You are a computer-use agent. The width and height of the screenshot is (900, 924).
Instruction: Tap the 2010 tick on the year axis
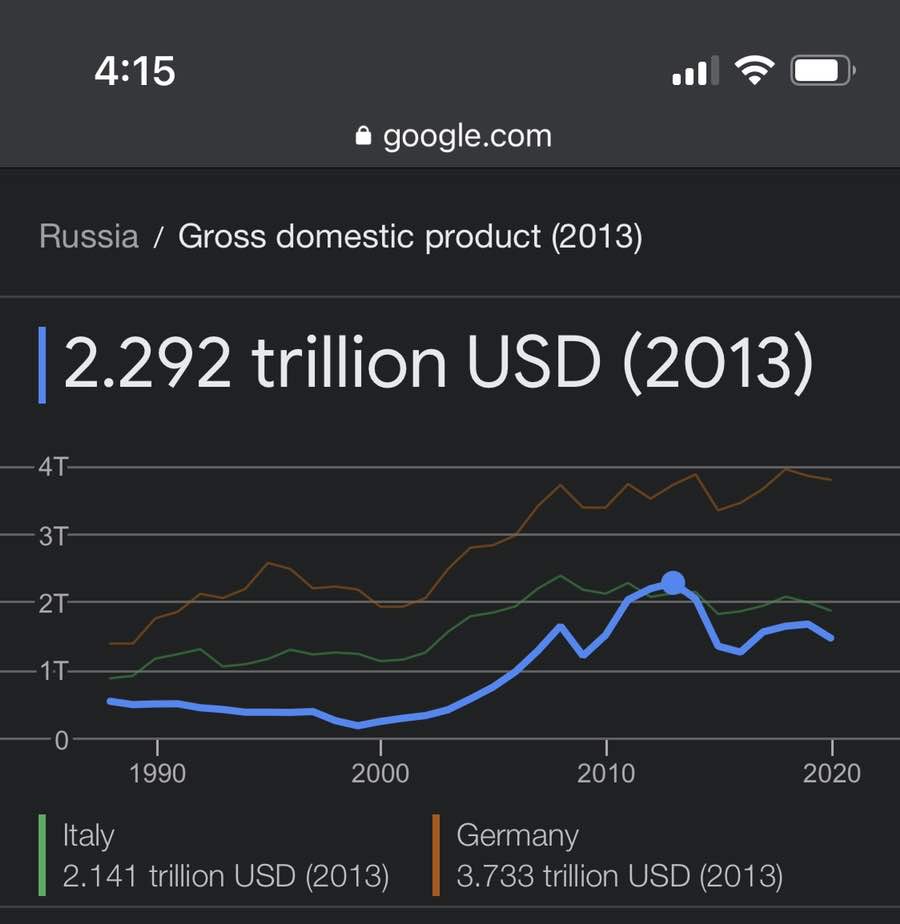[x=606, y=773]
